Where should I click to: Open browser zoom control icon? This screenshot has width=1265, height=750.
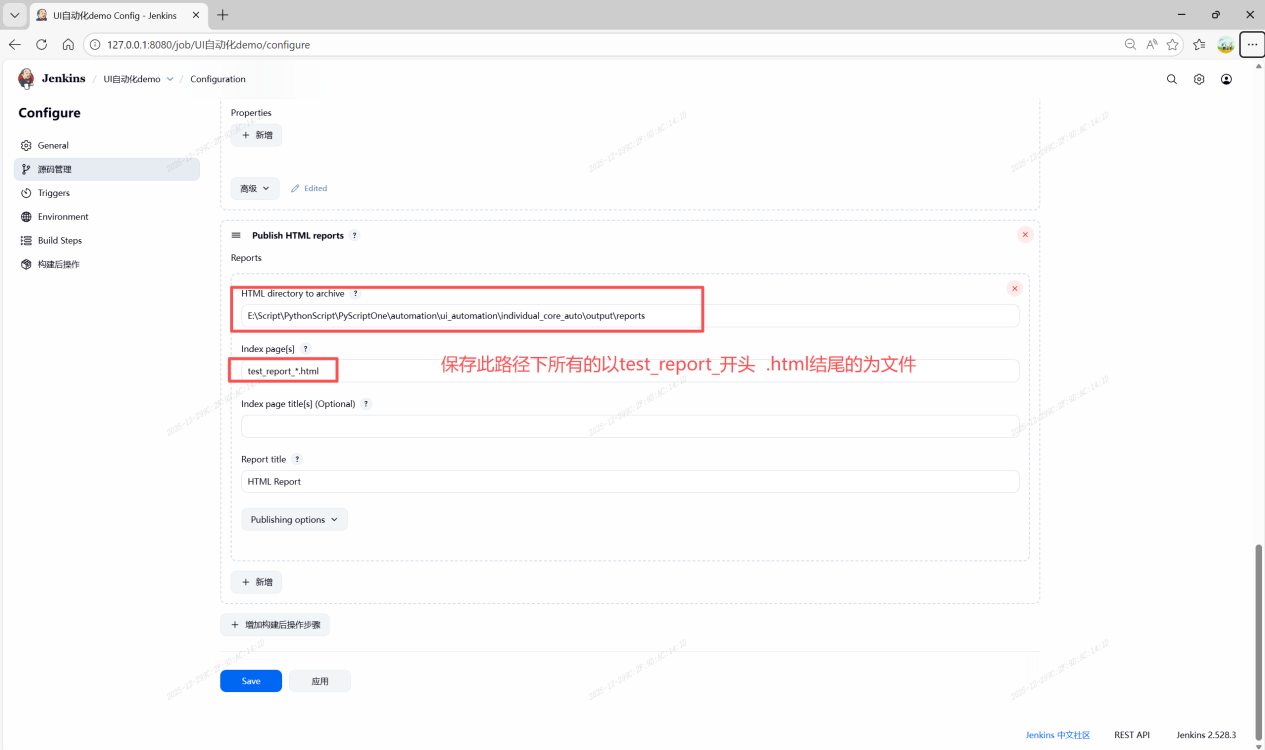[x=1130, y=45]
